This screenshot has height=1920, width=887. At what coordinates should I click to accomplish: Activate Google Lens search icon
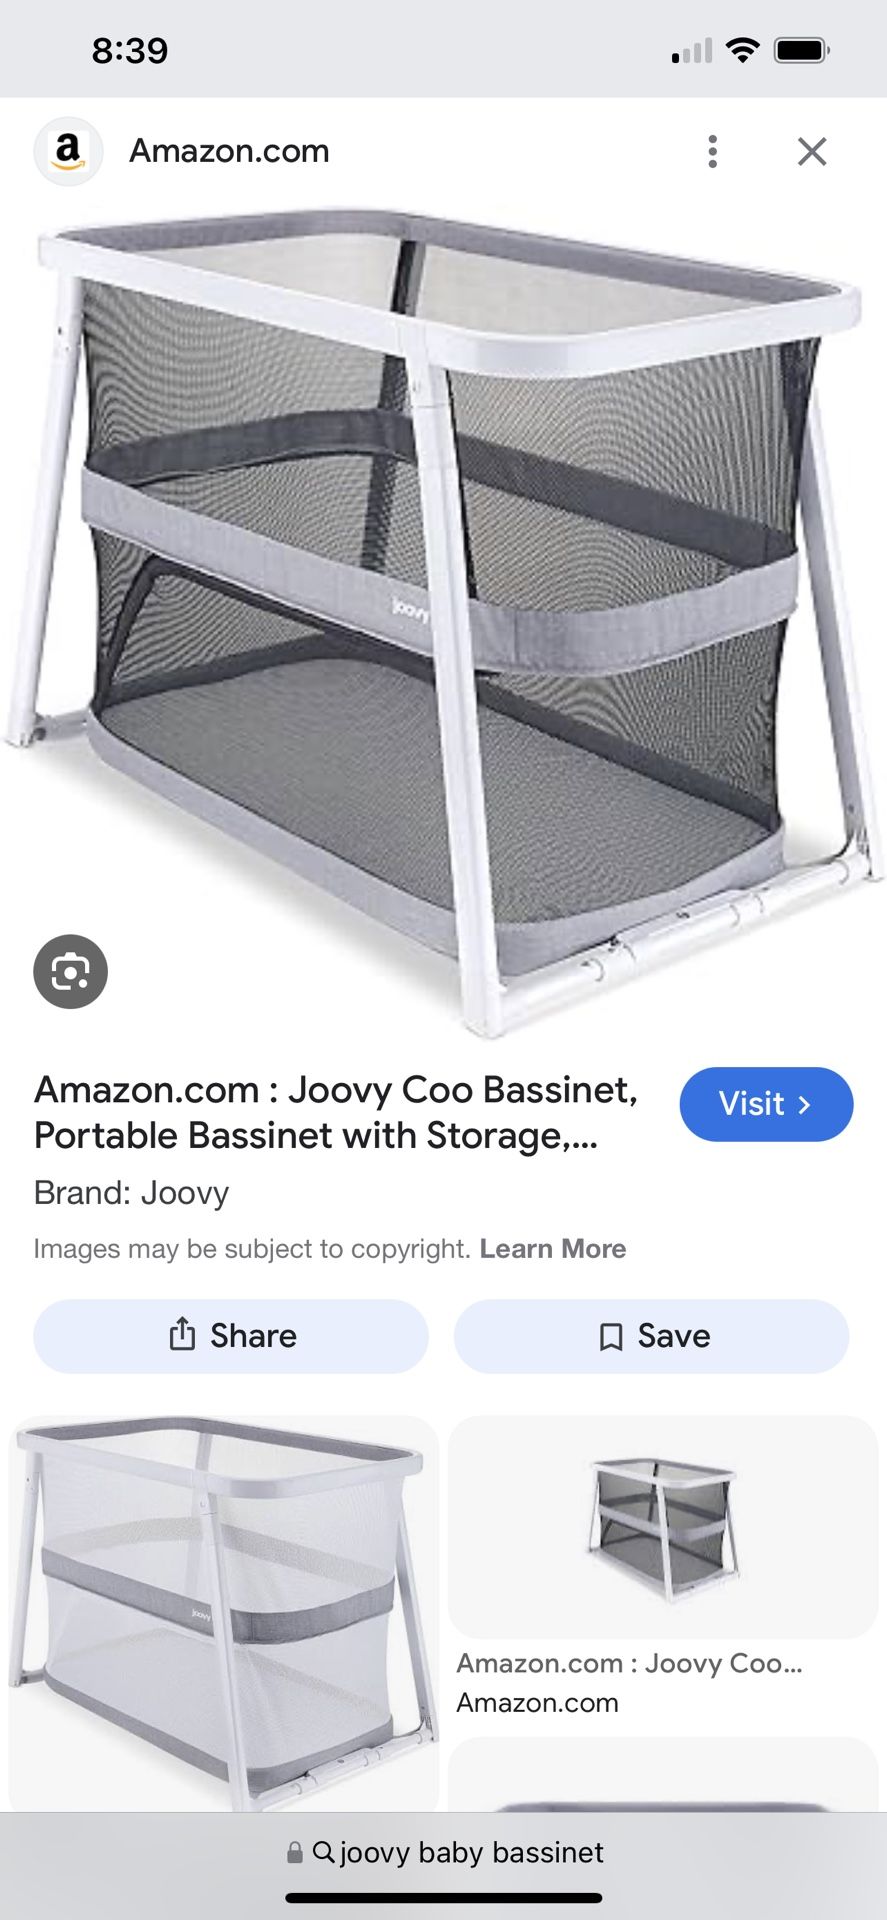tap(70, 971)
